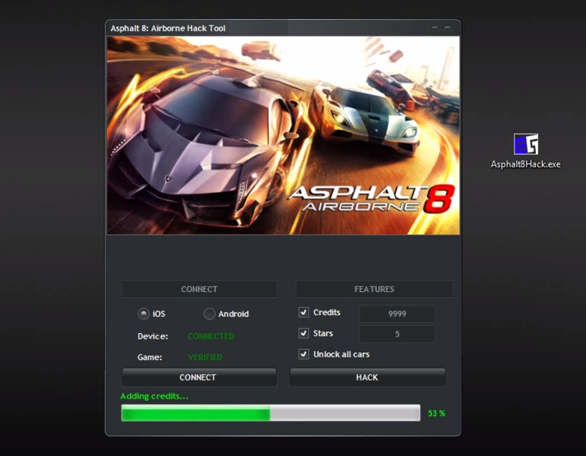
Task: Click the Asphalt8Hack.exe file name label
Action: [525, 164]
